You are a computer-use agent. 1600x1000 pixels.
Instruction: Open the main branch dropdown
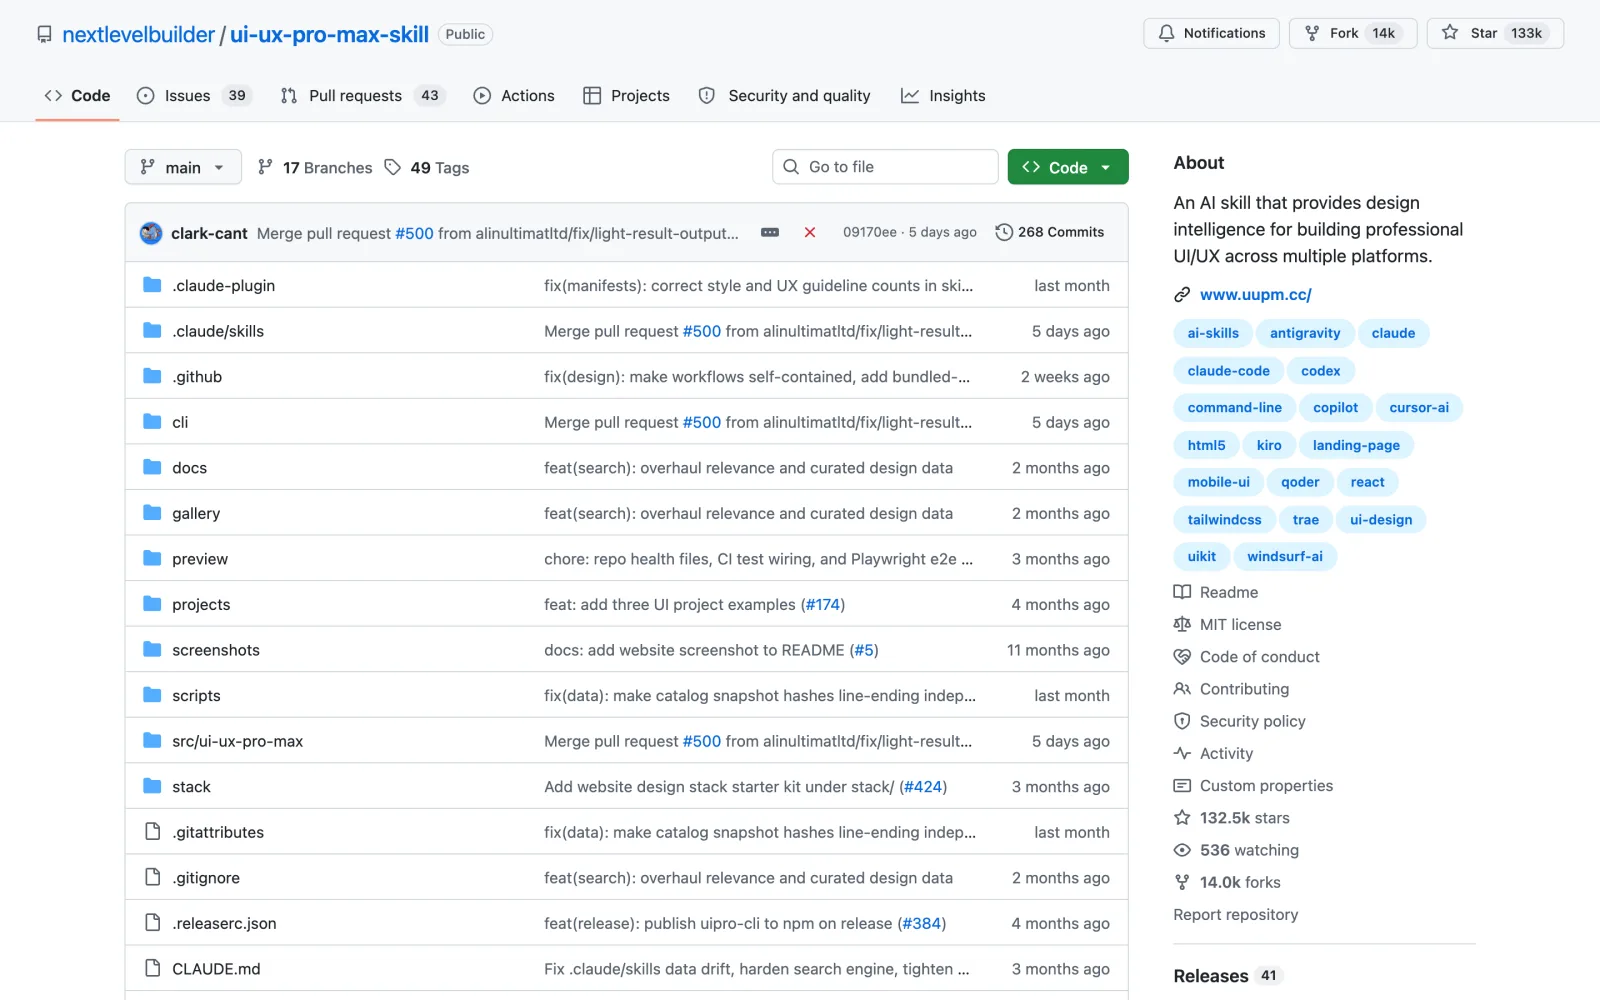coord(183,167)
